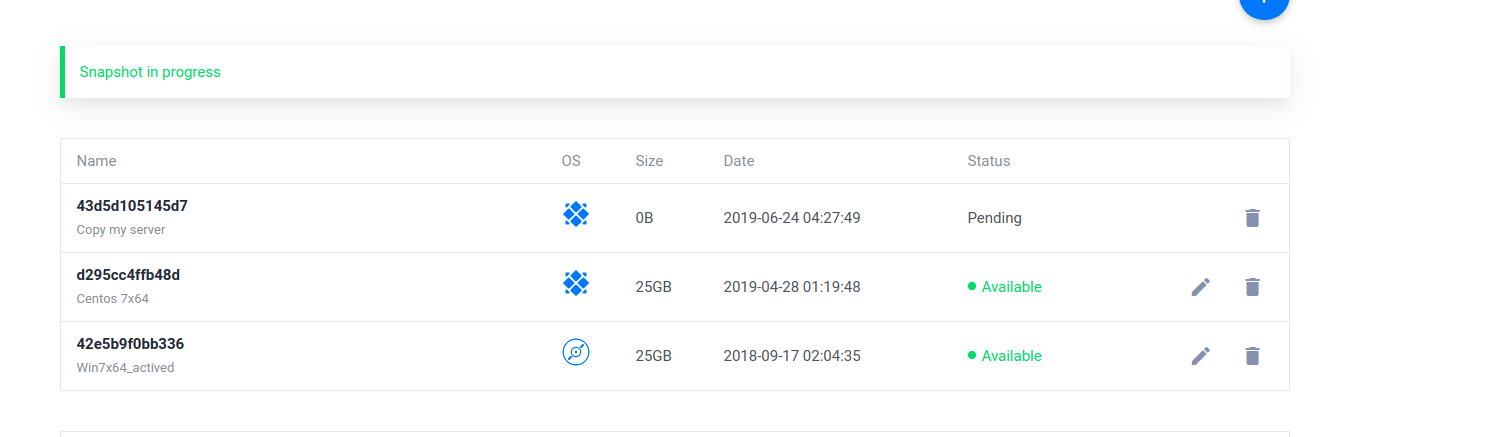
Task: Edit the 42e5b9f0bb336 Win7x64_actived snapshot
Action: pos(1201,356)
